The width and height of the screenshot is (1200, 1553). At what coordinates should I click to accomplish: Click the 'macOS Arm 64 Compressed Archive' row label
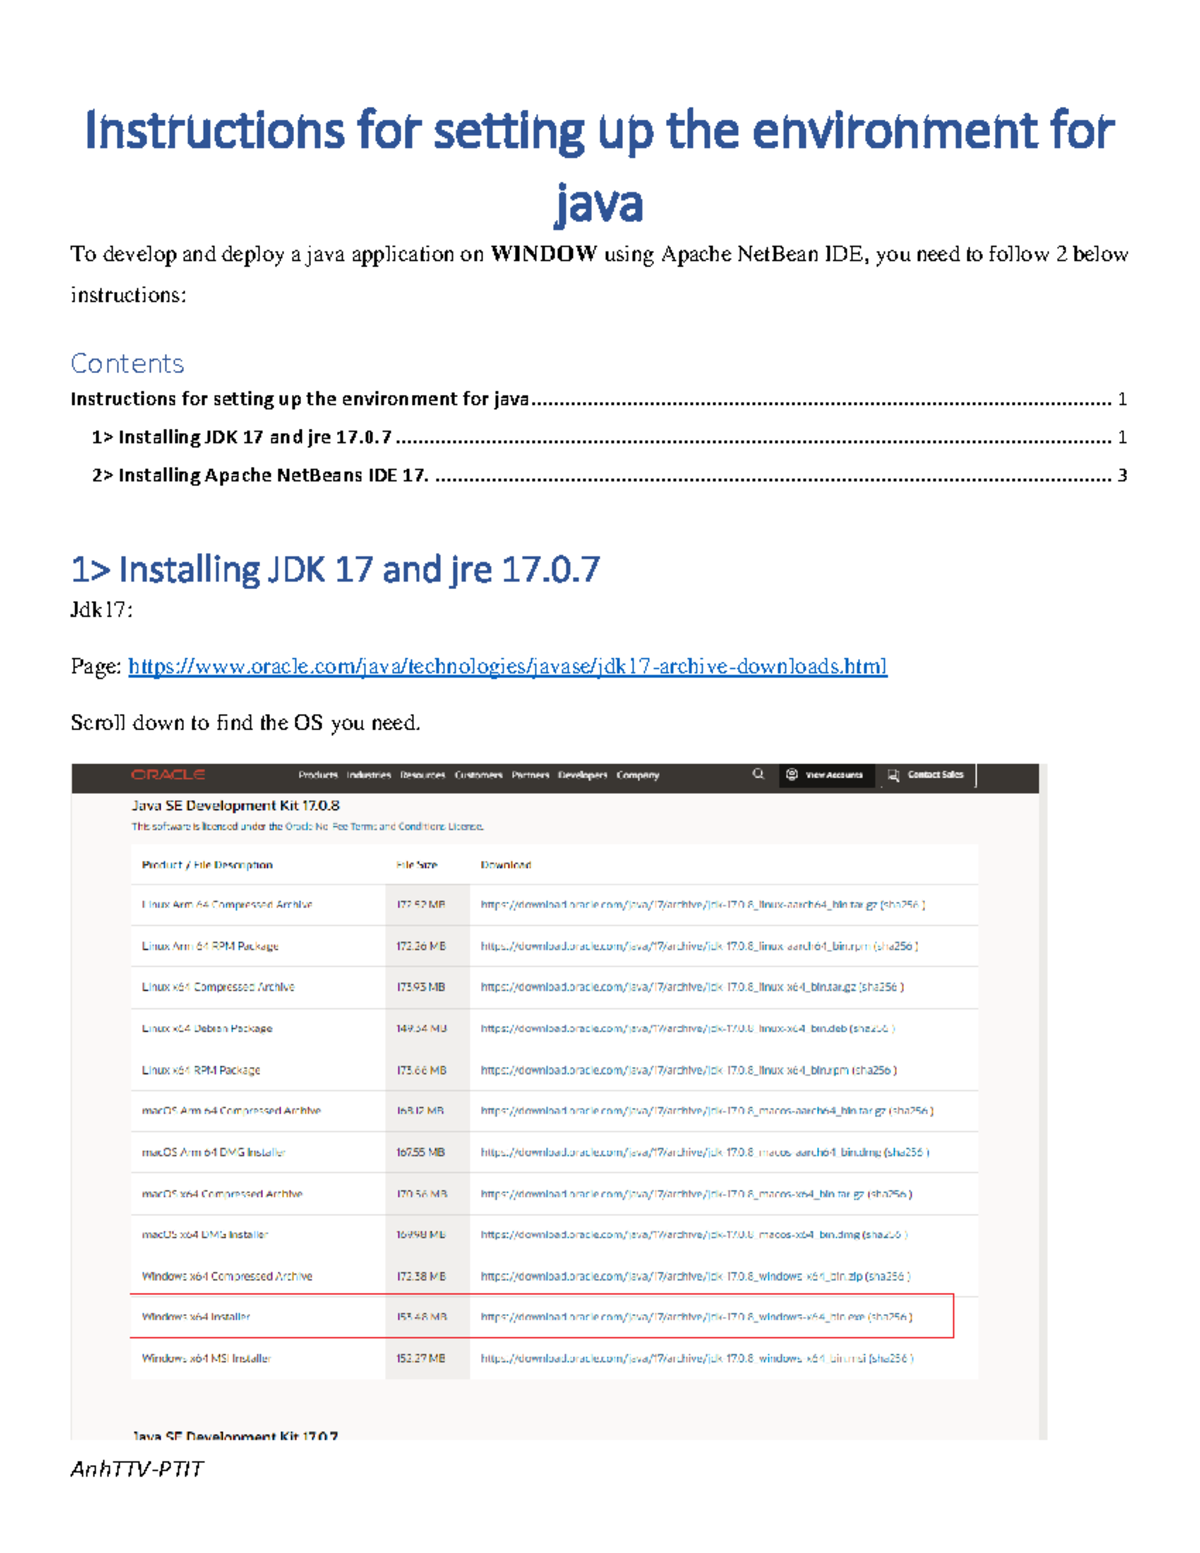(231, 1111)
